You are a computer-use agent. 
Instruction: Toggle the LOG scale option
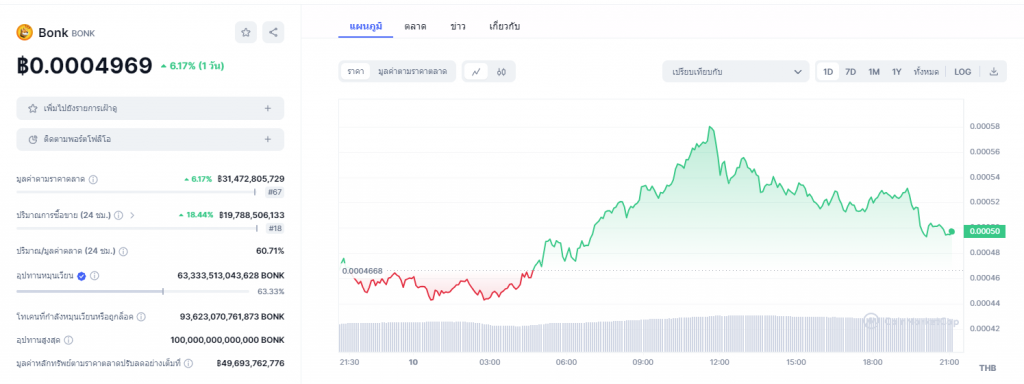tap(963, 72)
